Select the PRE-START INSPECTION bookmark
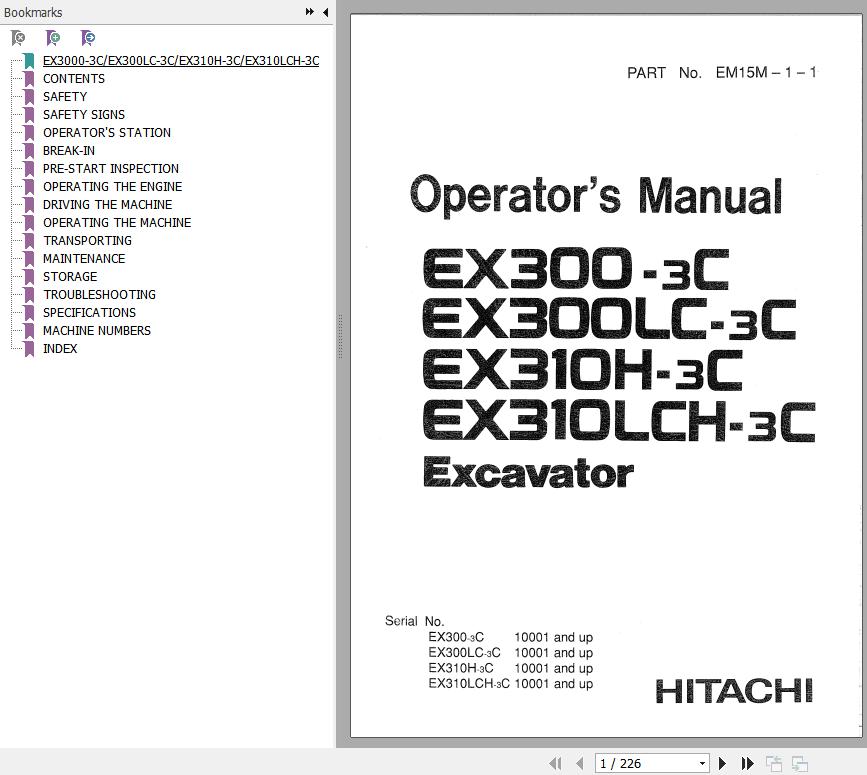Image resolution: width=867 pixels, height=775 pixels. pyautogui.click(x=111, y=169)
